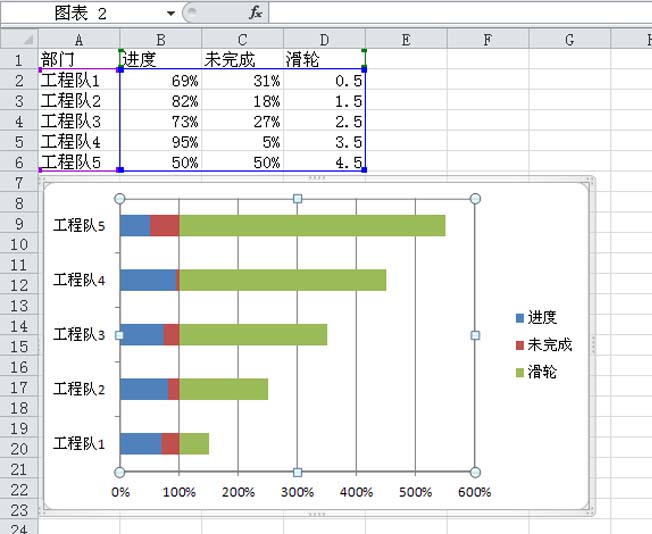This screenshot has height=534, width=652.
Task: Click the green 滑轮 legend color marker
Action: (x=519, y=373)
